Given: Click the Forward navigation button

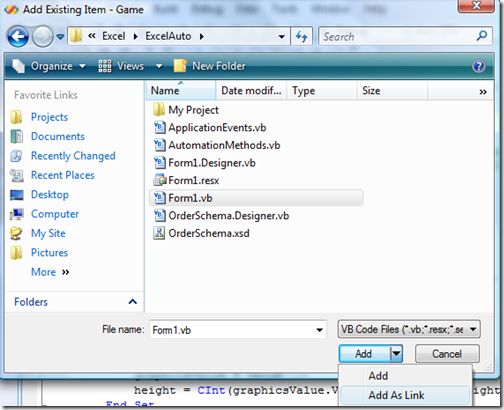Looking at the screenshot, I should (42, 36).
